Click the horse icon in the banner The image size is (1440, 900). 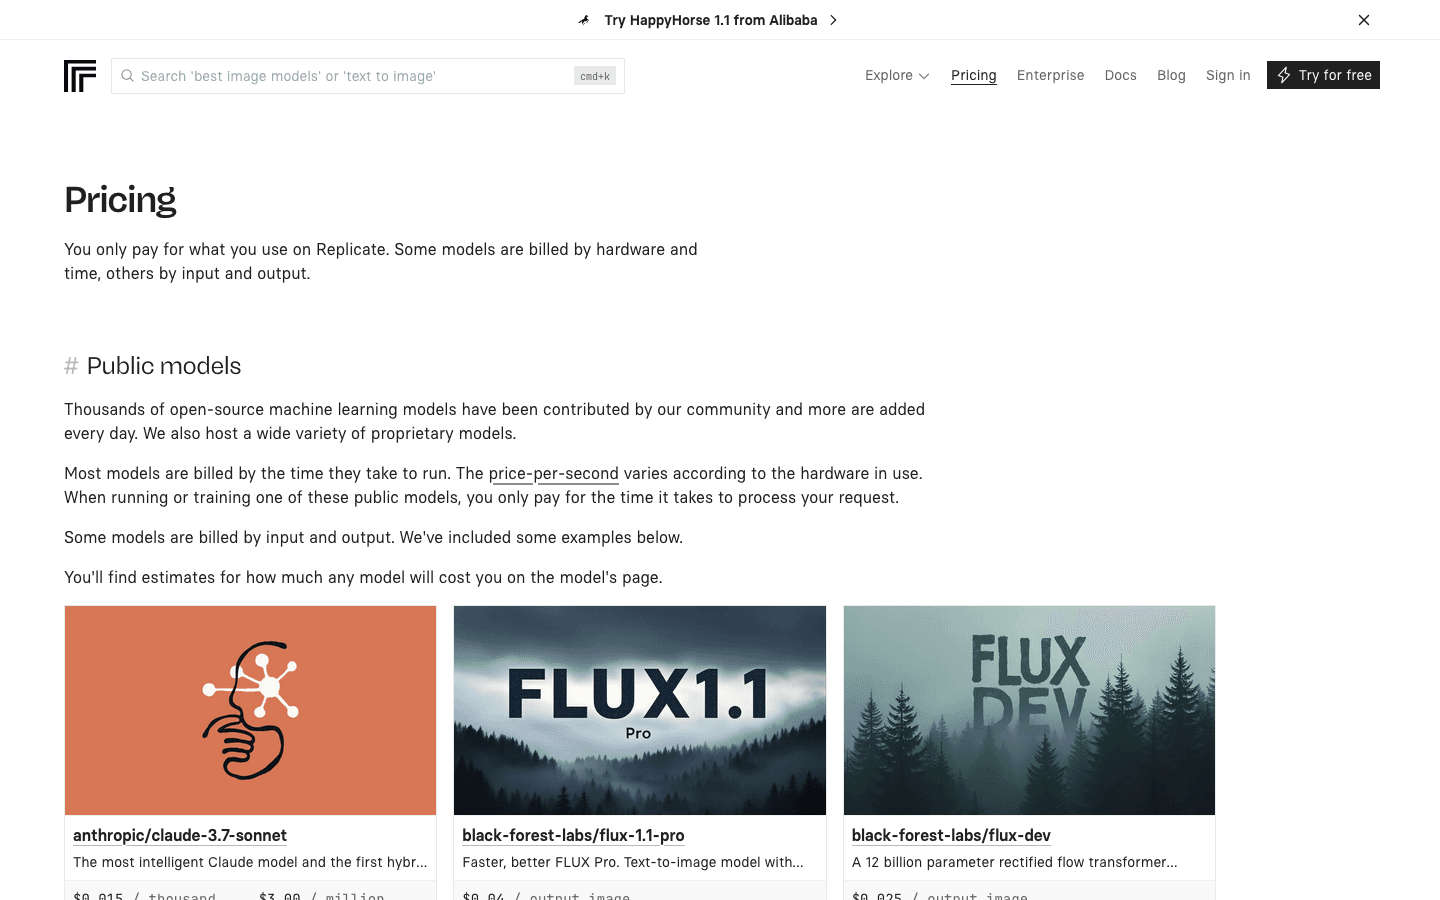click(584, 20)
